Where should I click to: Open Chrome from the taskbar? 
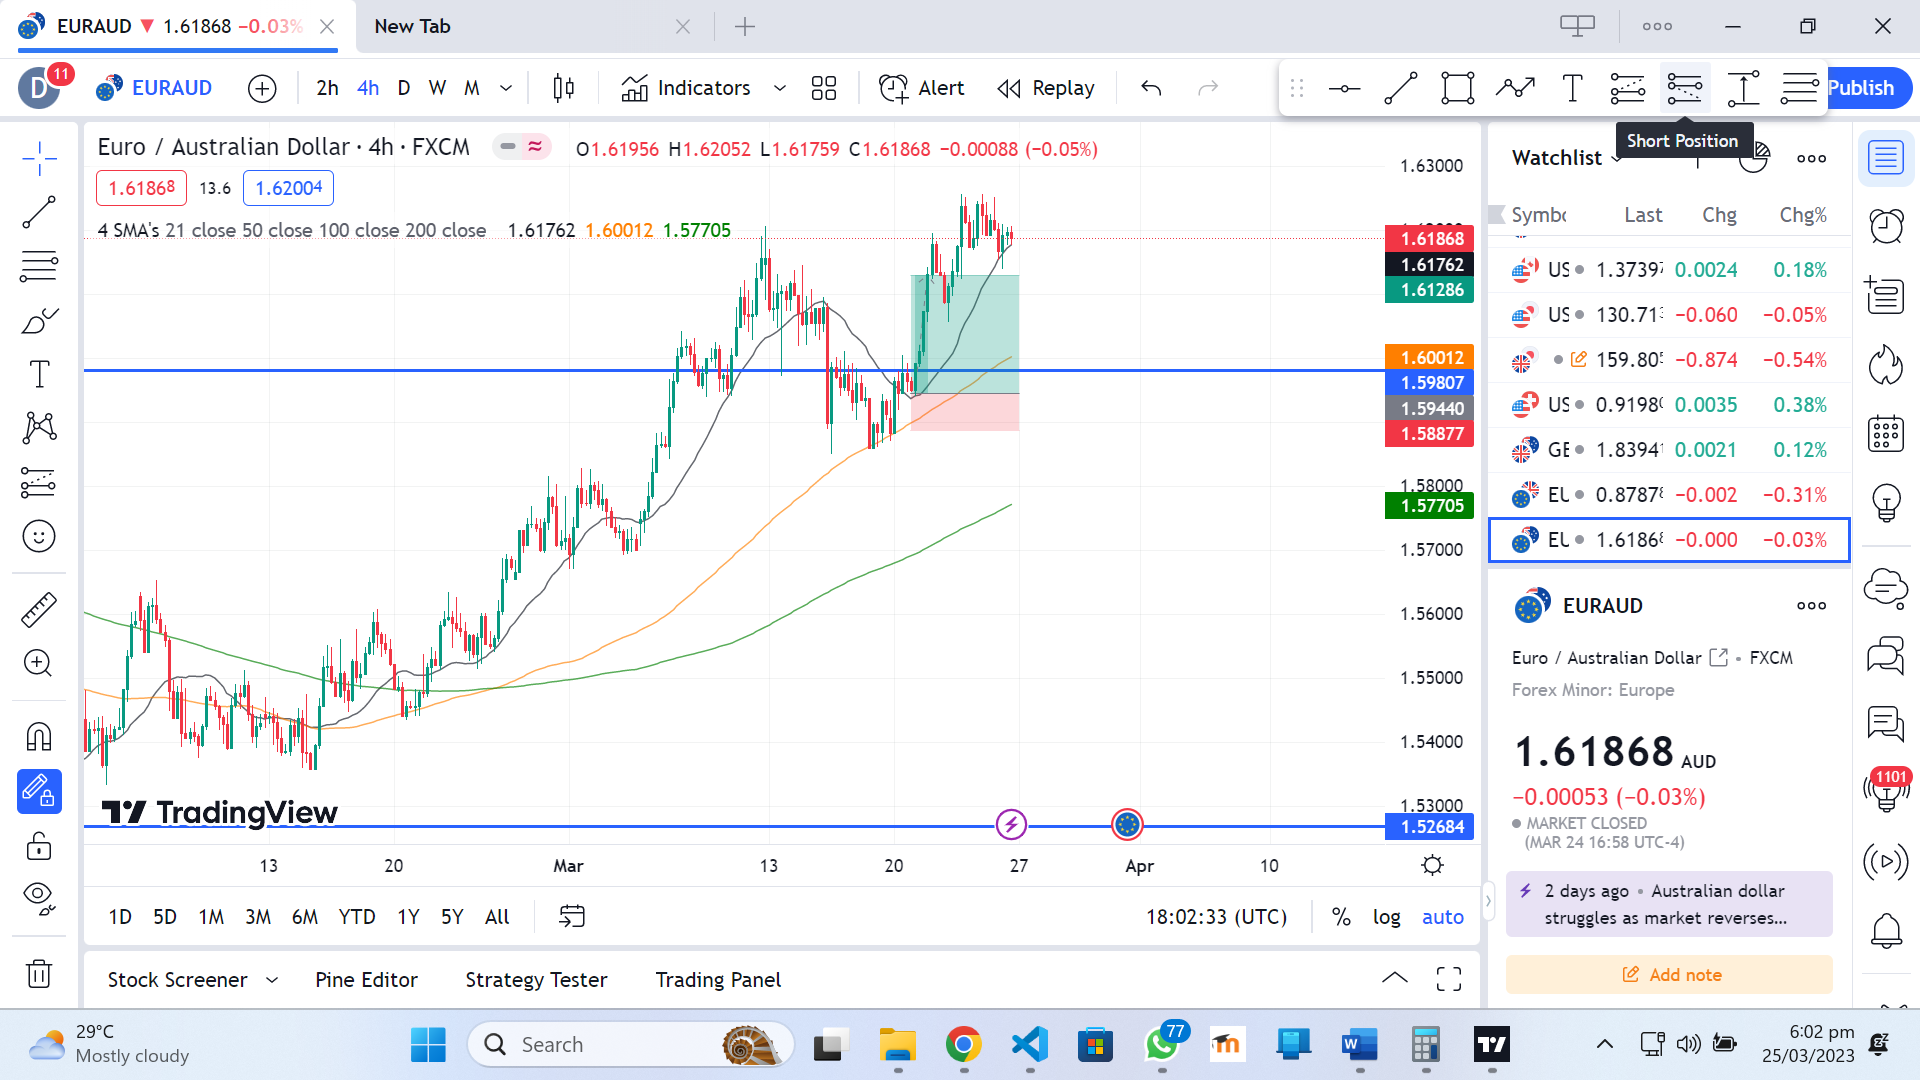tap(963, 1044)
